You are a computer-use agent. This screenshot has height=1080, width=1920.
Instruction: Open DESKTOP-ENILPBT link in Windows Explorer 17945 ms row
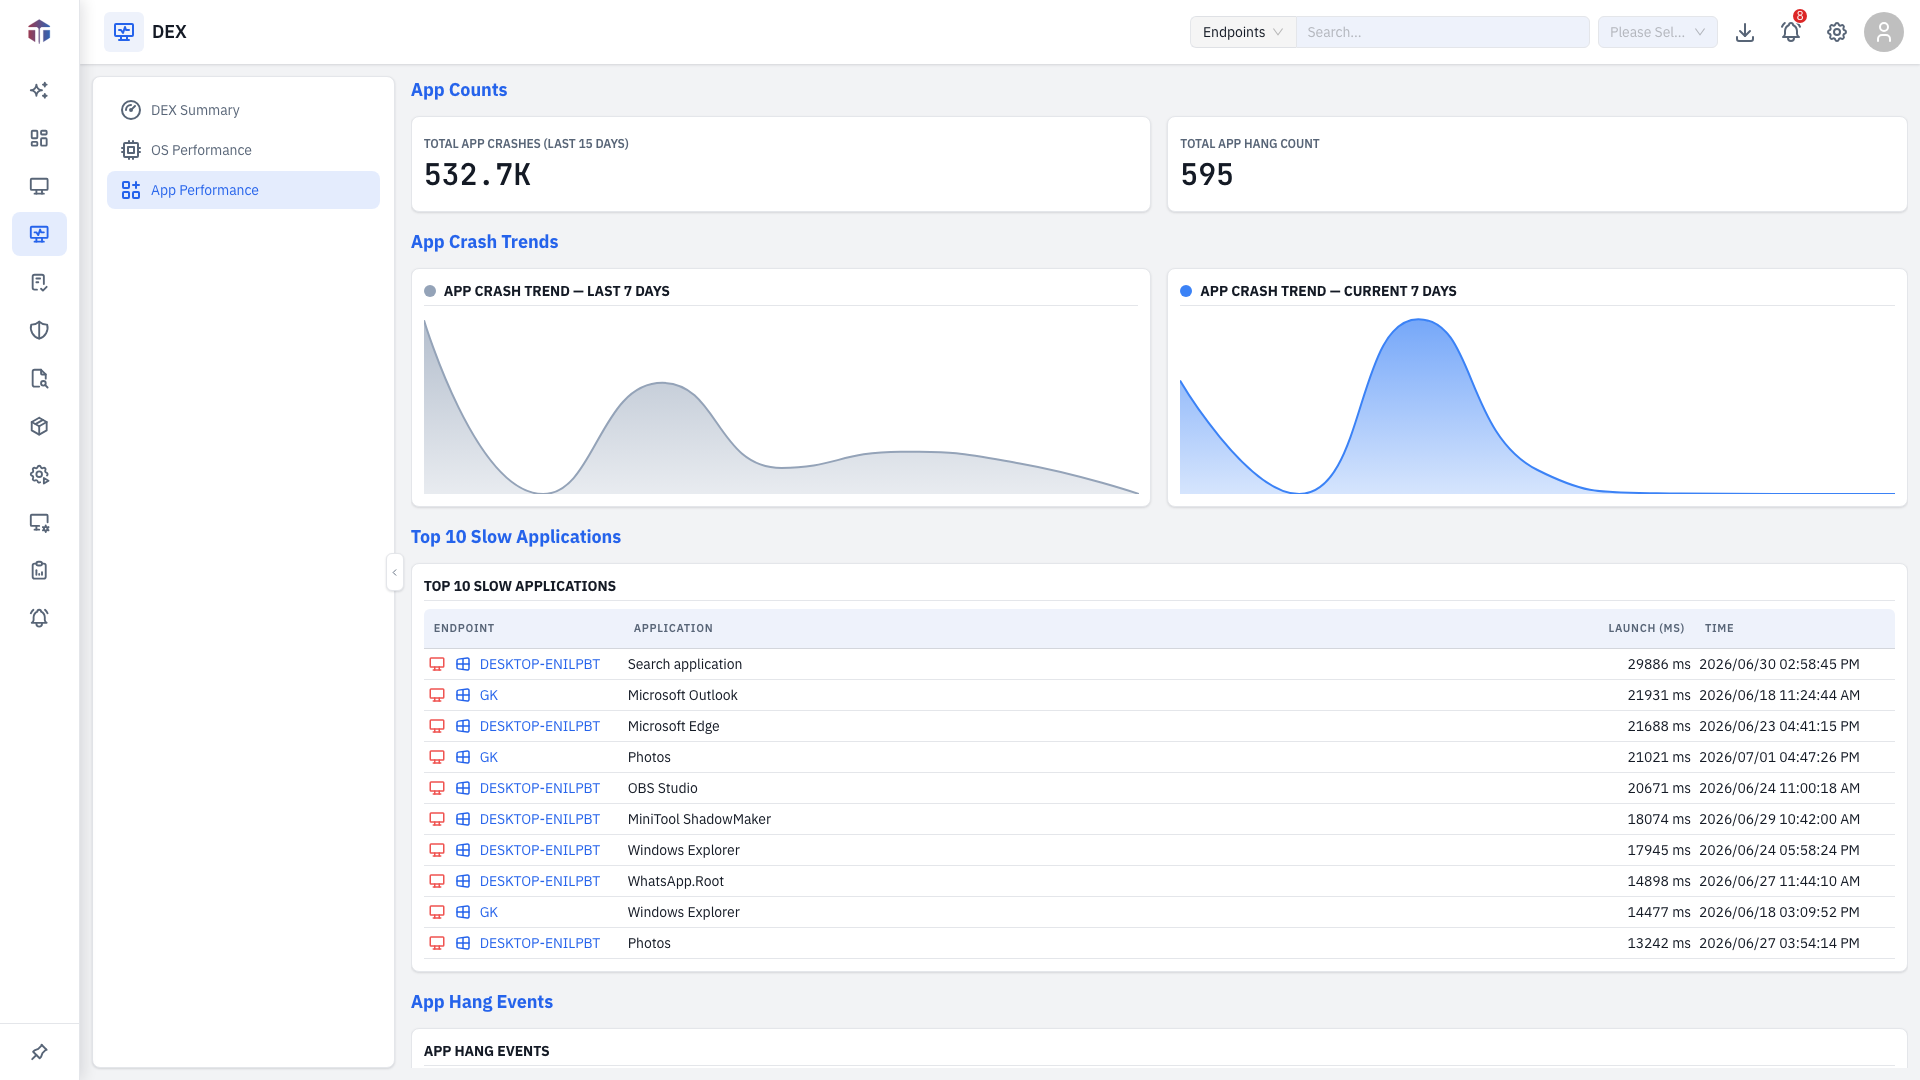pos(540,850)
